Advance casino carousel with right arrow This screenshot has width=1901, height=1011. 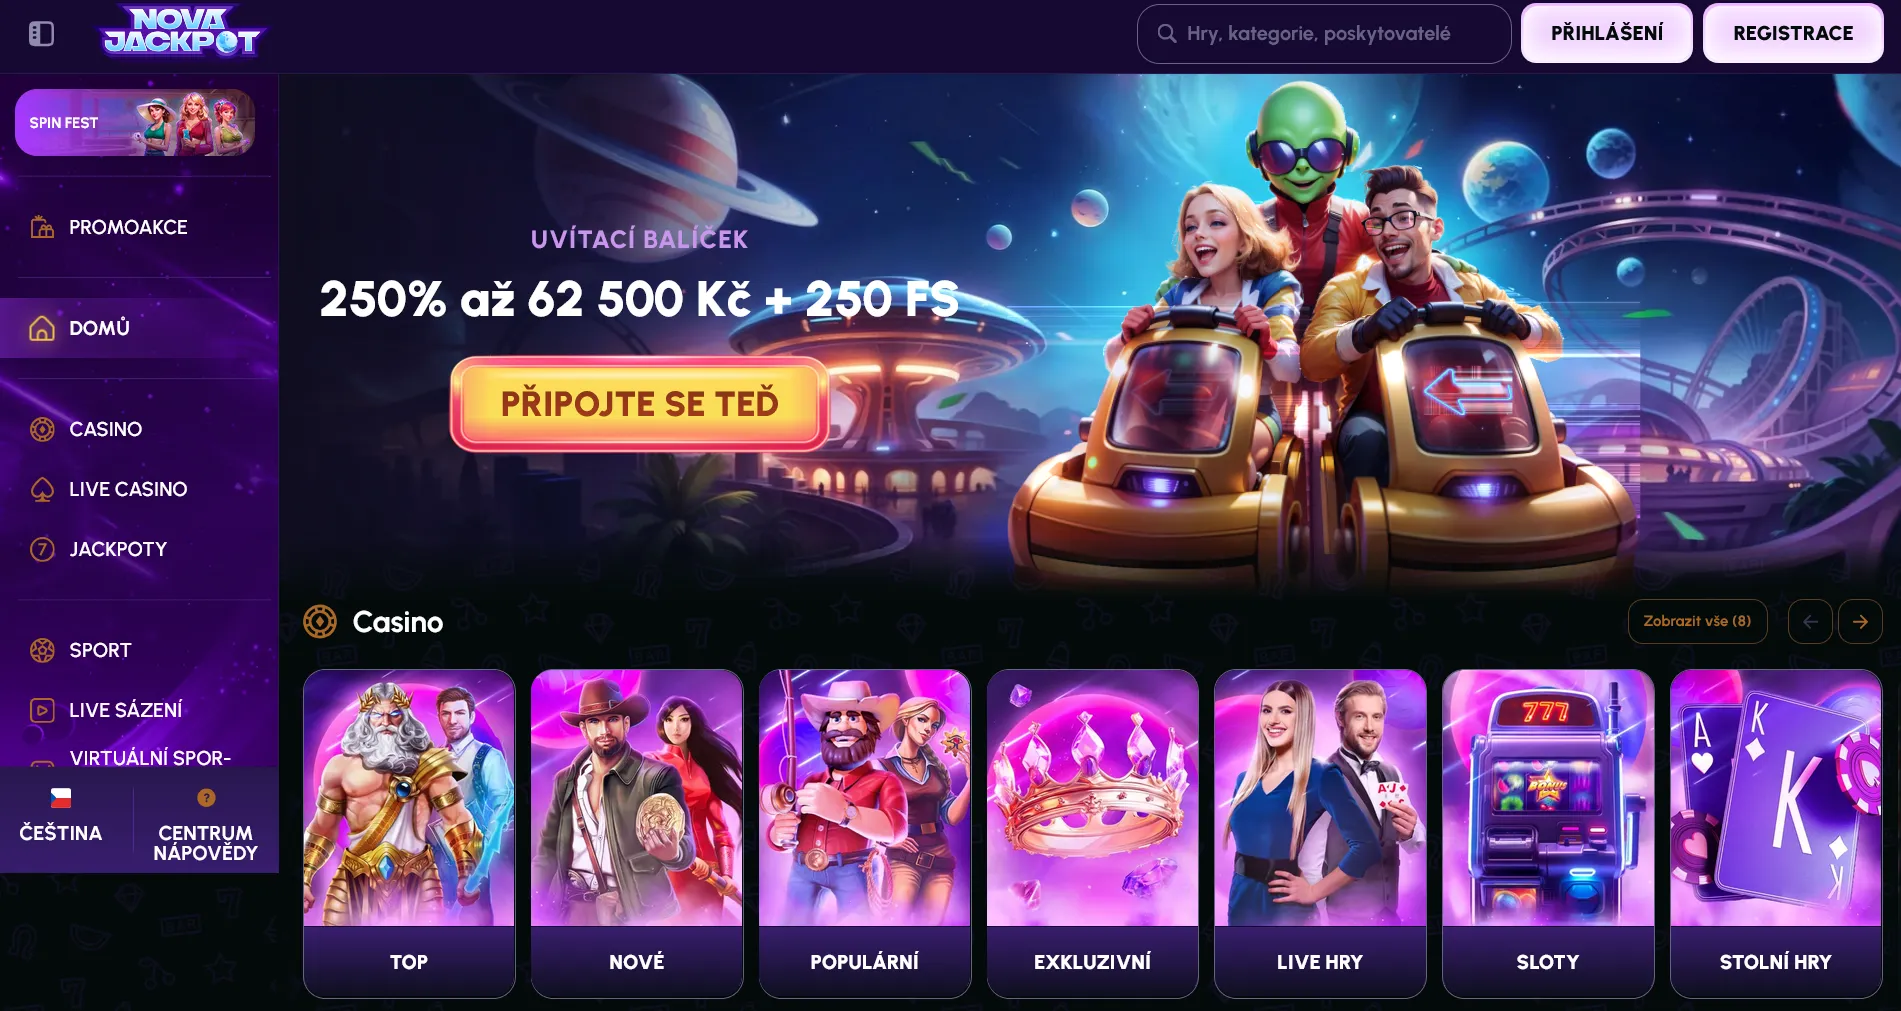pyautogui.click(x=1860, y=621)
